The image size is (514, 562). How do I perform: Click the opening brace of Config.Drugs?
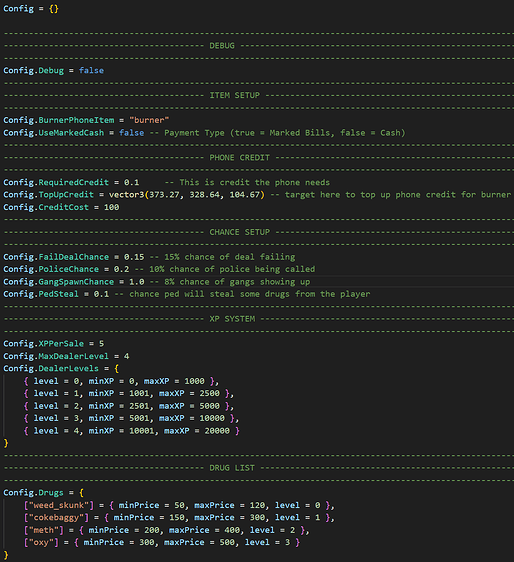coord(81,493)
